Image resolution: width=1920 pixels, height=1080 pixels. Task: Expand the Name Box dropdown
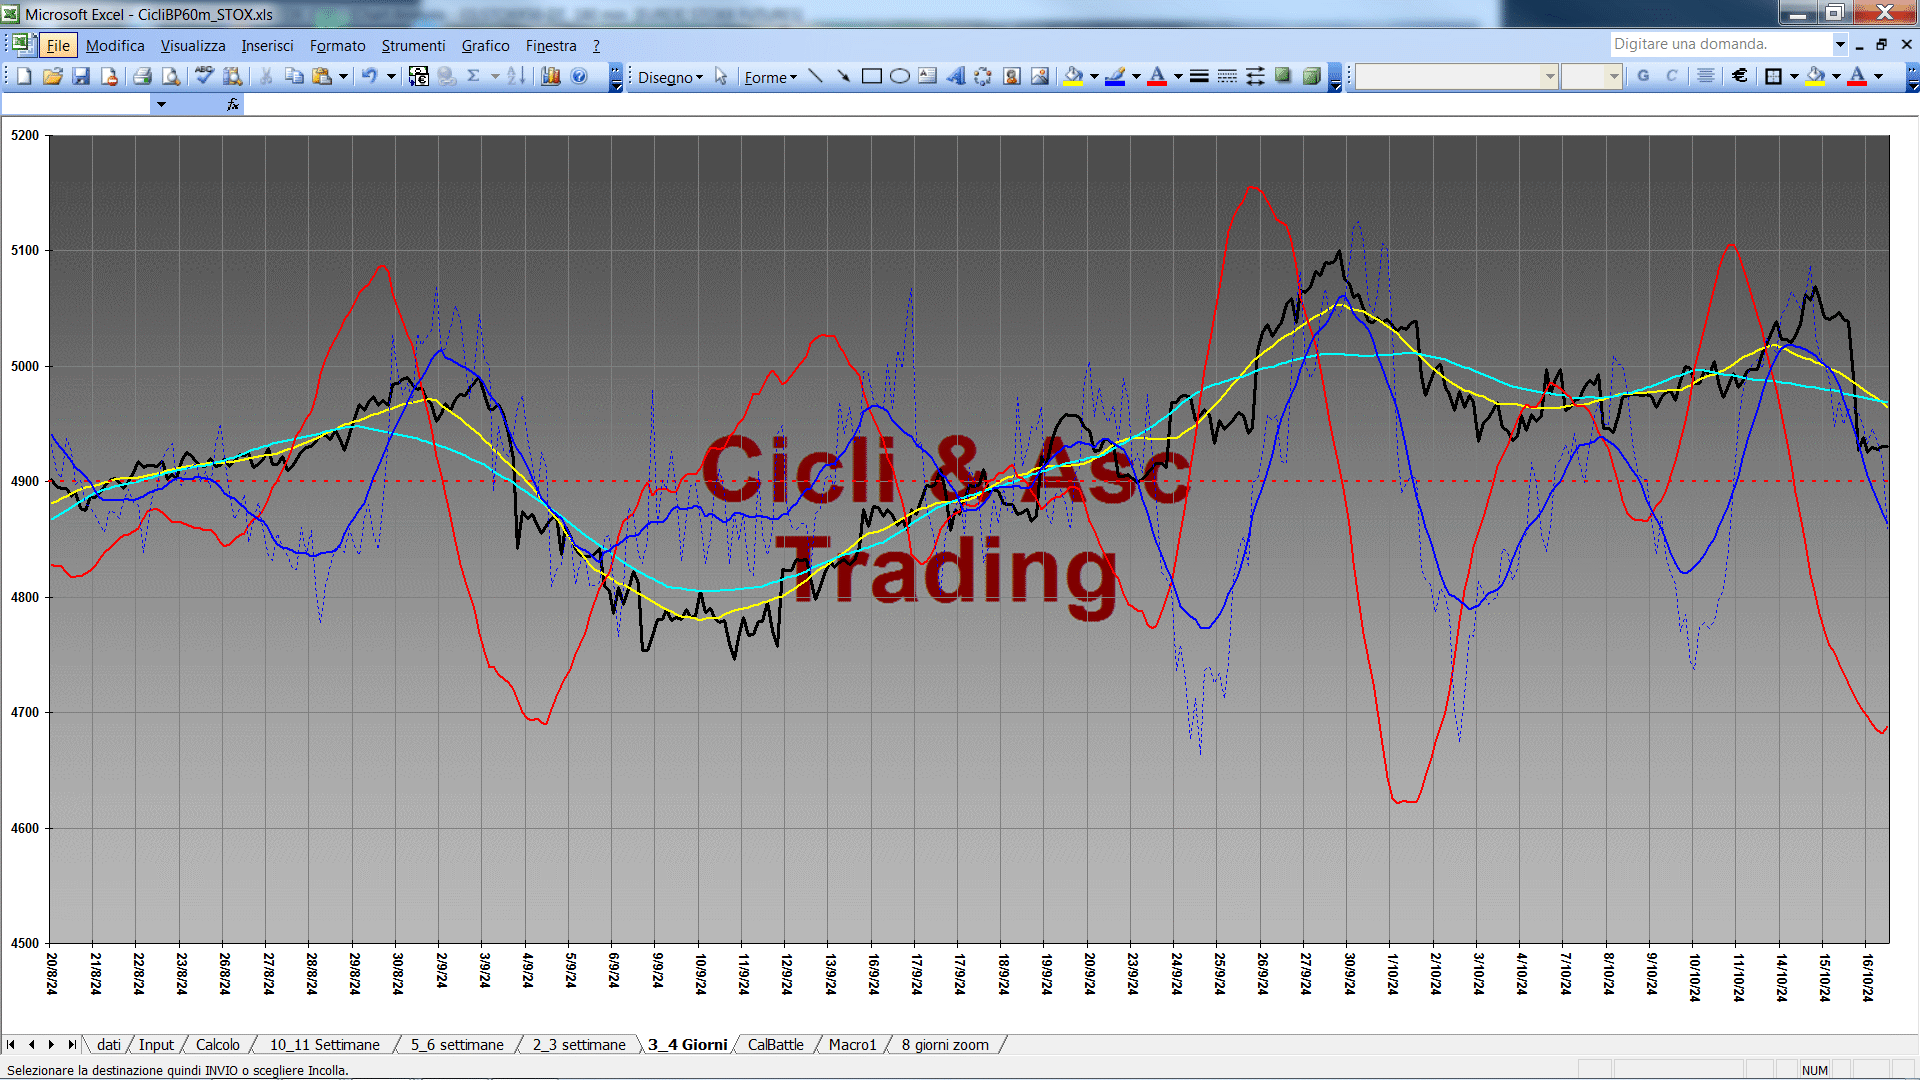pyautogui.click(x=161, y=104)
